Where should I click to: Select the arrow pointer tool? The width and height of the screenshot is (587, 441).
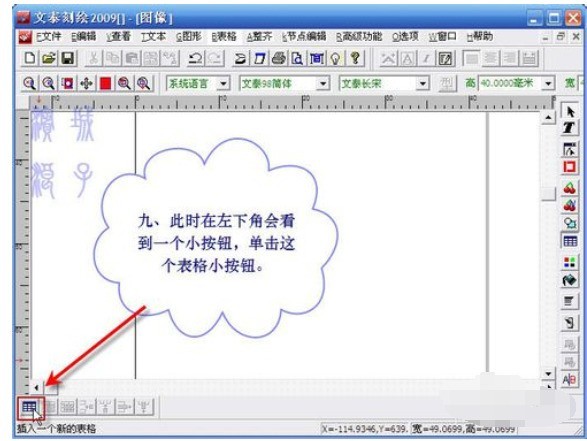pos(570,112)
